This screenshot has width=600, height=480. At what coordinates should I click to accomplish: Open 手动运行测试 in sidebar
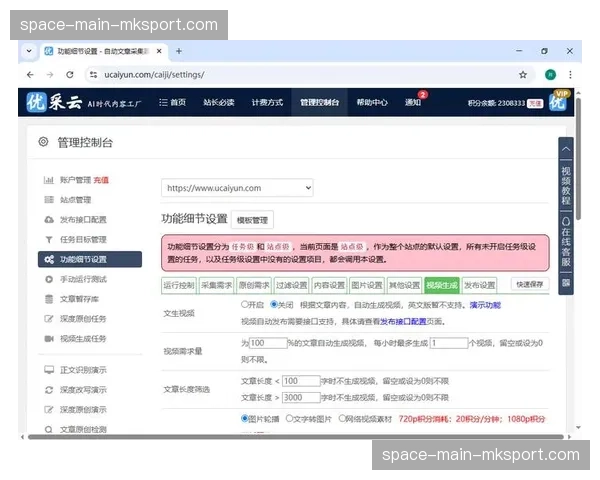[x=83, y=279]
